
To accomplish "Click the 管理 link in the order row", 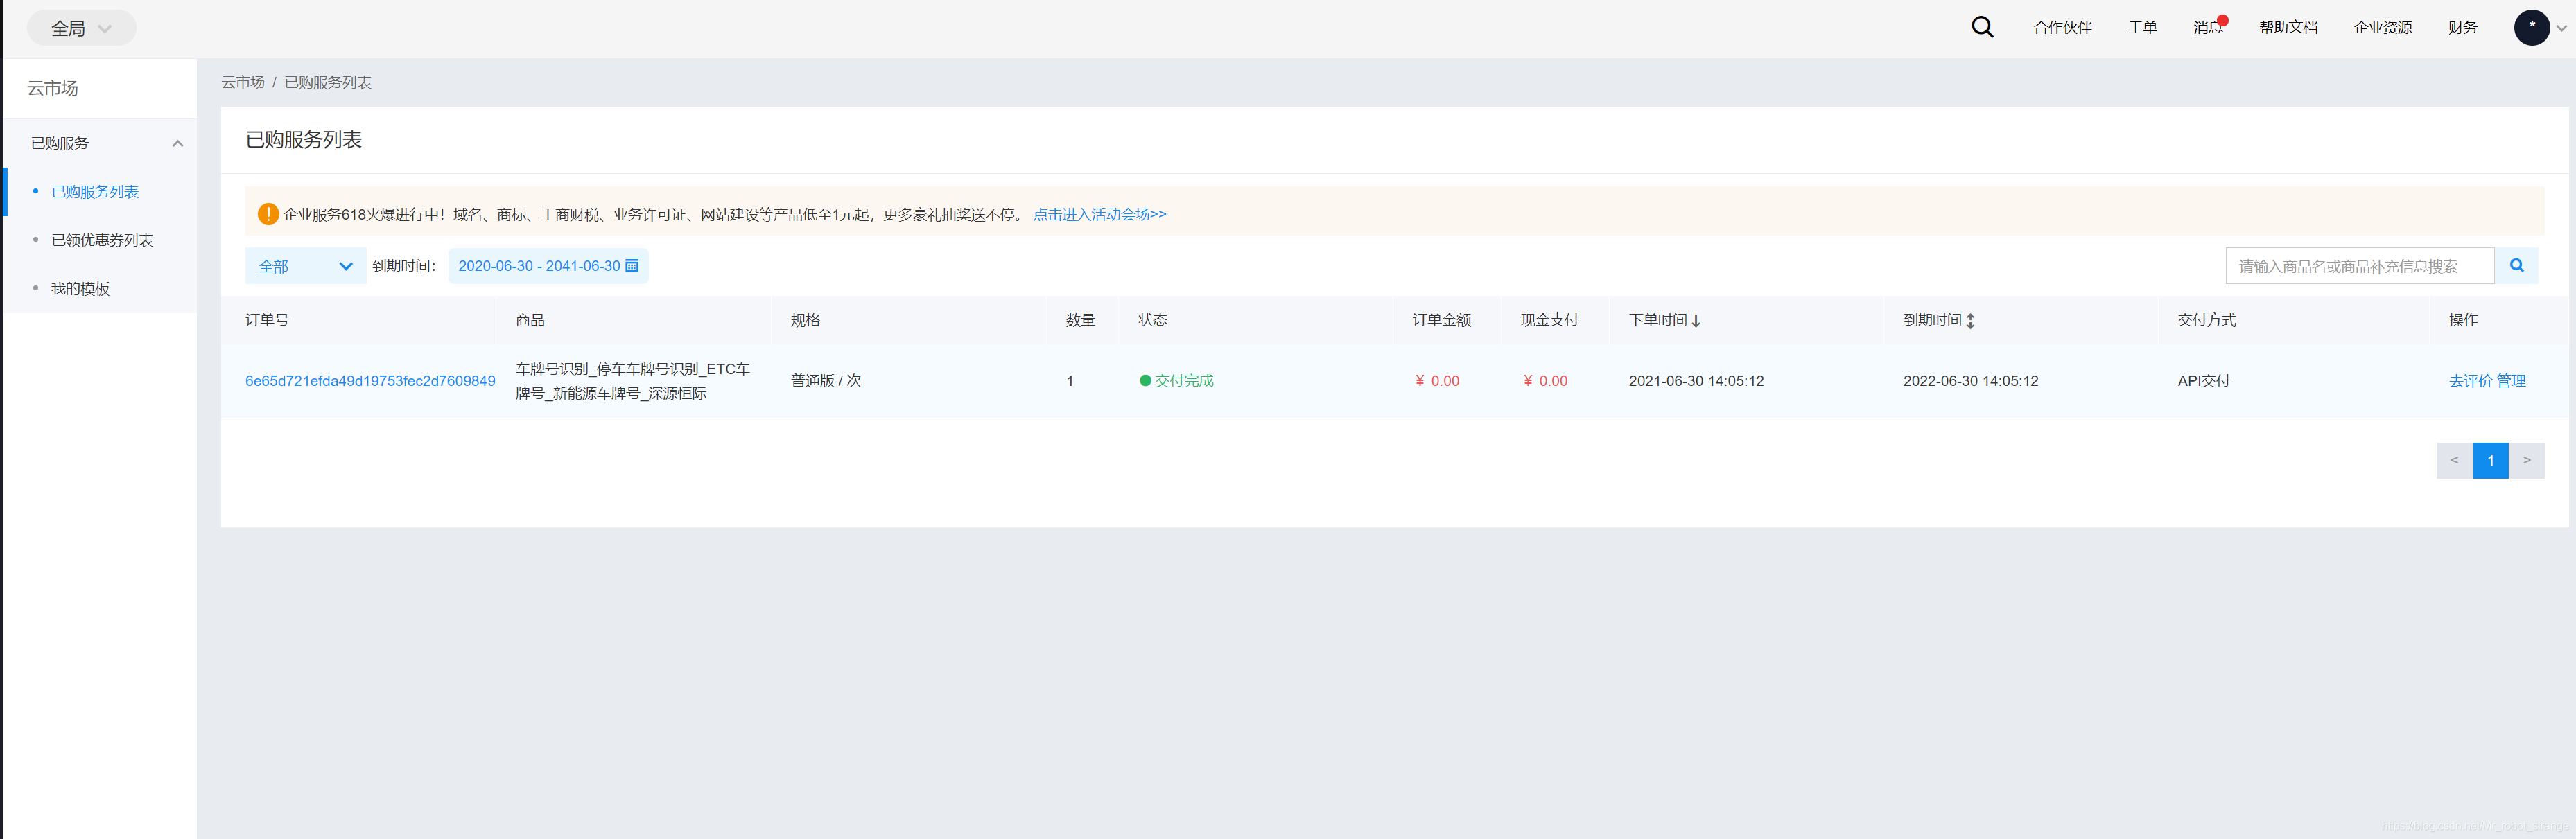I will [x=2511, y=381].
